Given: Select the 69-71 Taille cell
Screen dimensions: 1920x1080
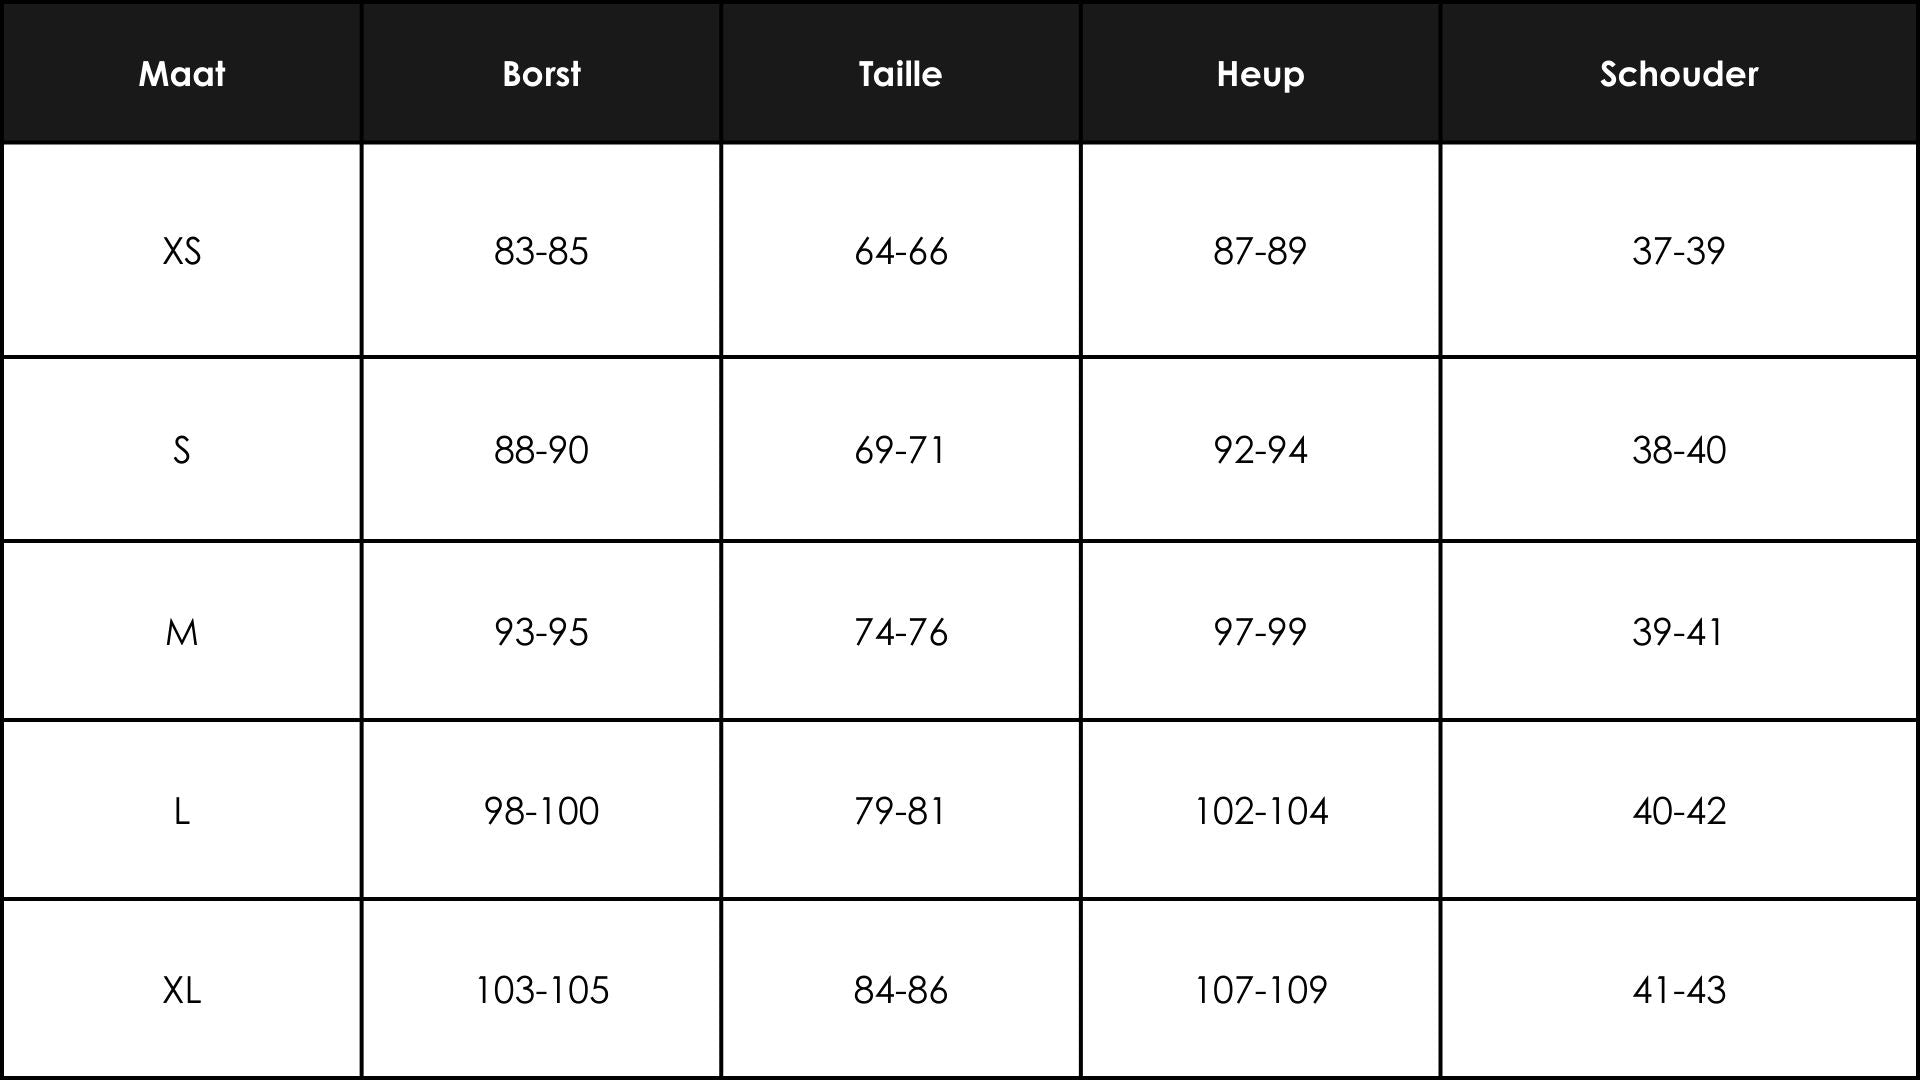Looking at the screenshot, I should 900,450.
